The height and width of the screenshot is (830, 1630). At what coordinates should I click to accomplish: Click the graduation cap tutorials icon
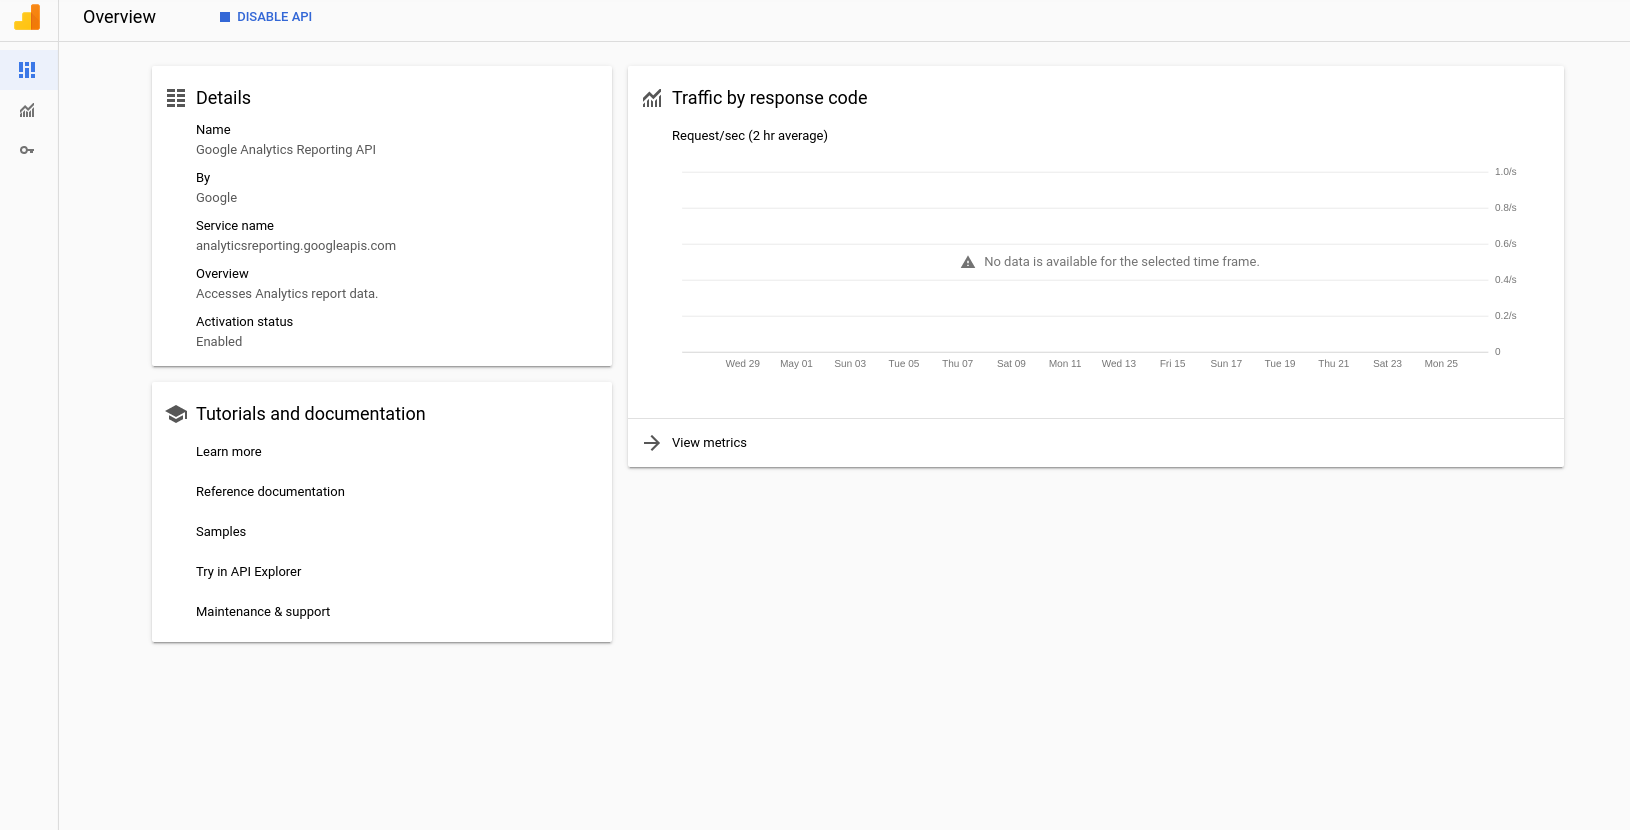176,414
